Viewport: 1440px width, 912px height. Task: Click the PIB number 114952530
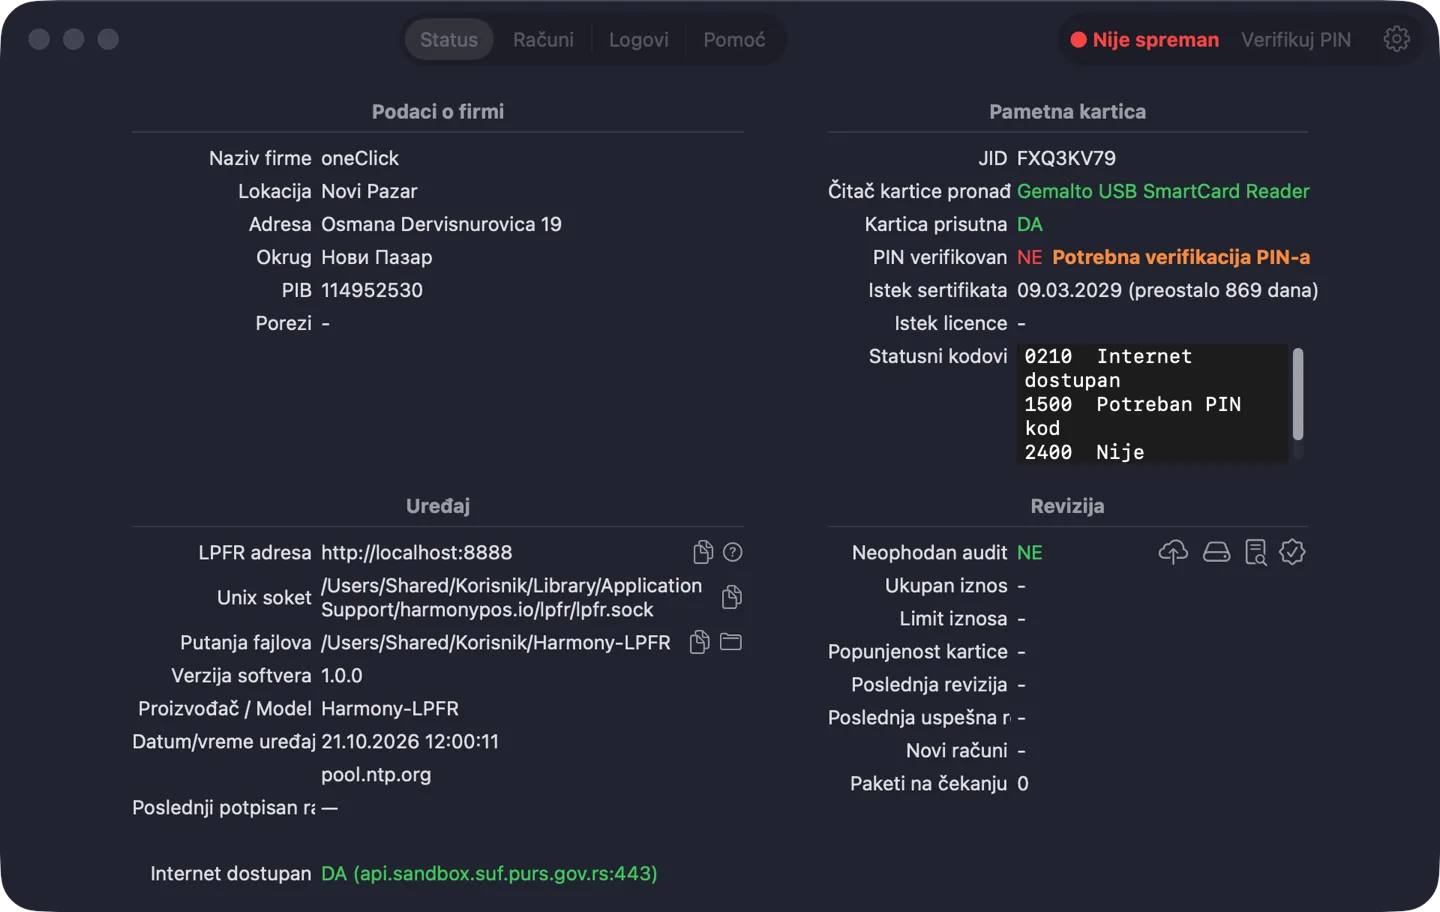pos(372,290)
